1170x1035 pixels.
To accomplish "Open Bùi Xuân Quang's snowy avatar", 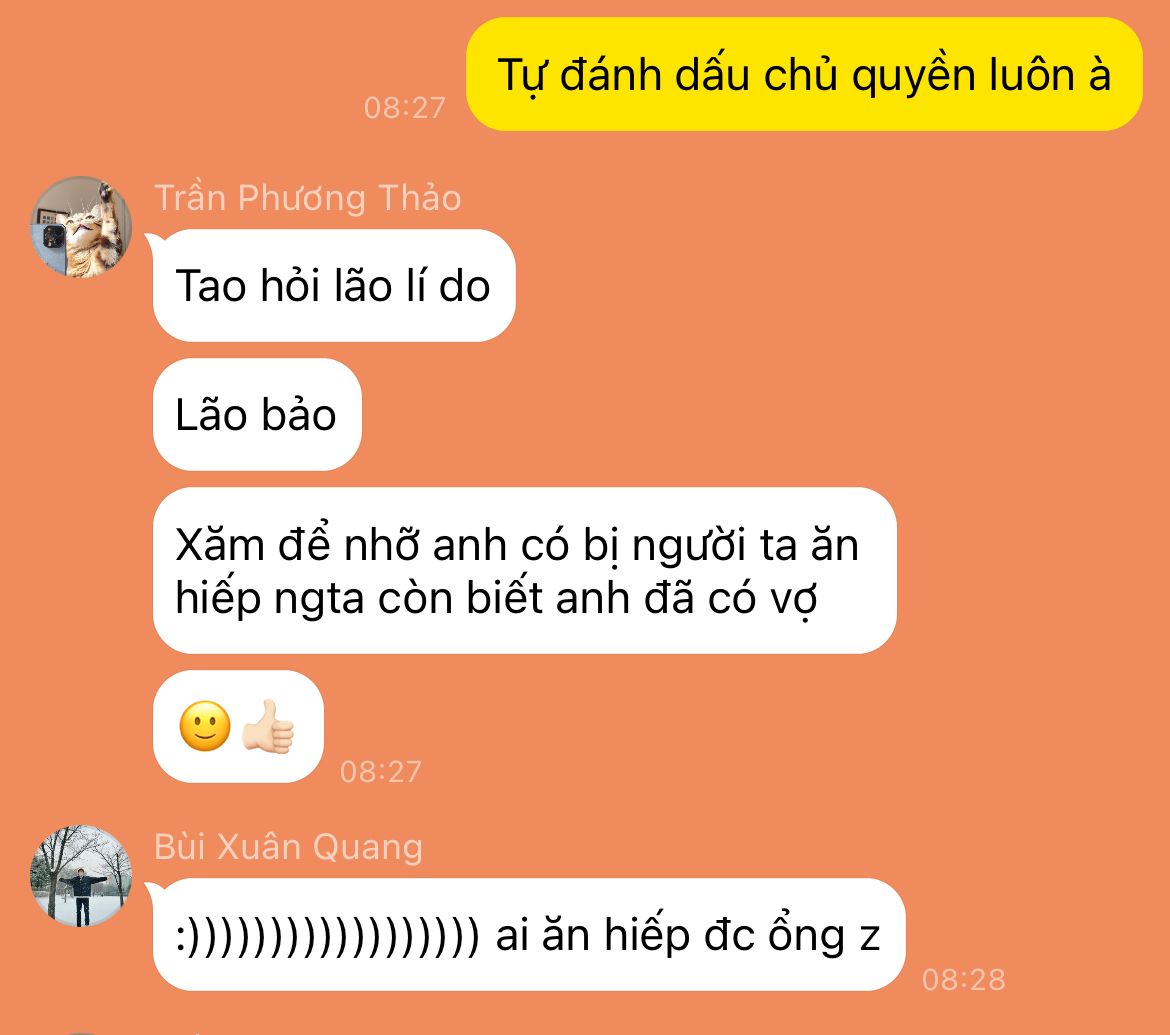I will [81, 876].
